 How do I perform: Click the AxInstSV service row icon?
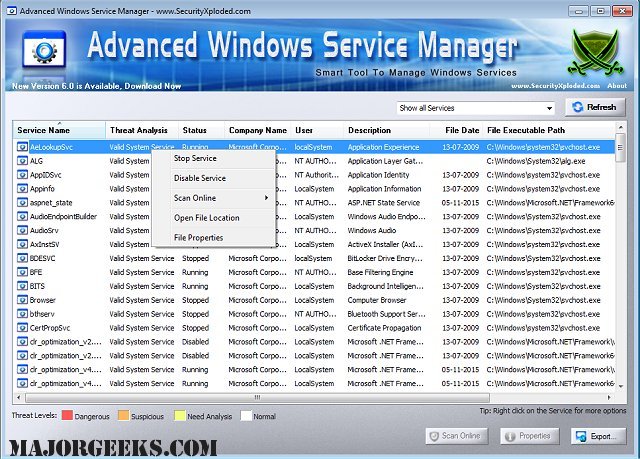tap(22, 244)
